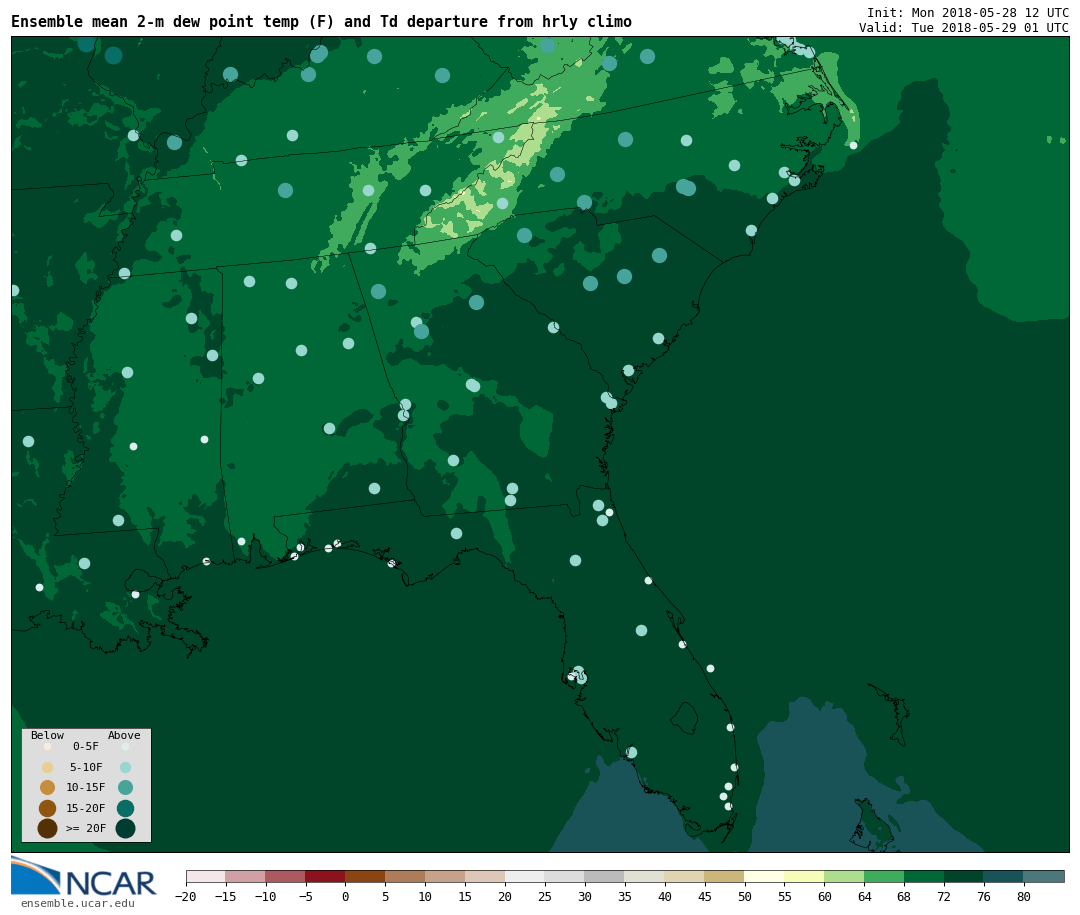Click the dark teal Above 15-20F legend circle
The image size is (1080, 915).
[x=125, y=808]
